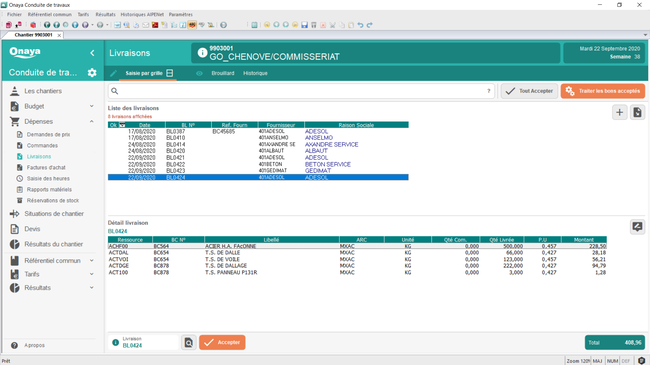Expand the Budget menu chevron
The width and height of the screenshot is (650, 365).
tap(92, 106)
